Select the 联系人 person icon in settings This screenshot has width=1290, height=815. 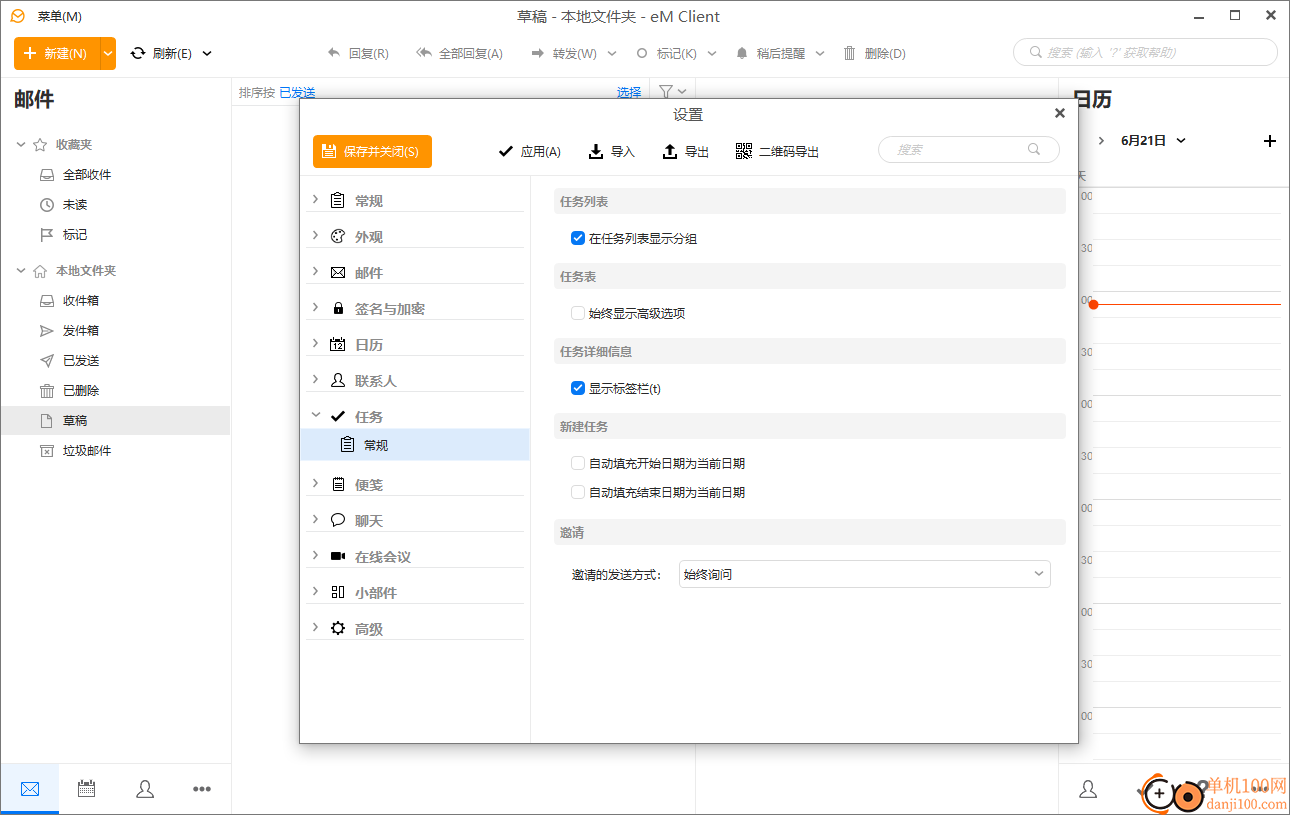(338, 380)
